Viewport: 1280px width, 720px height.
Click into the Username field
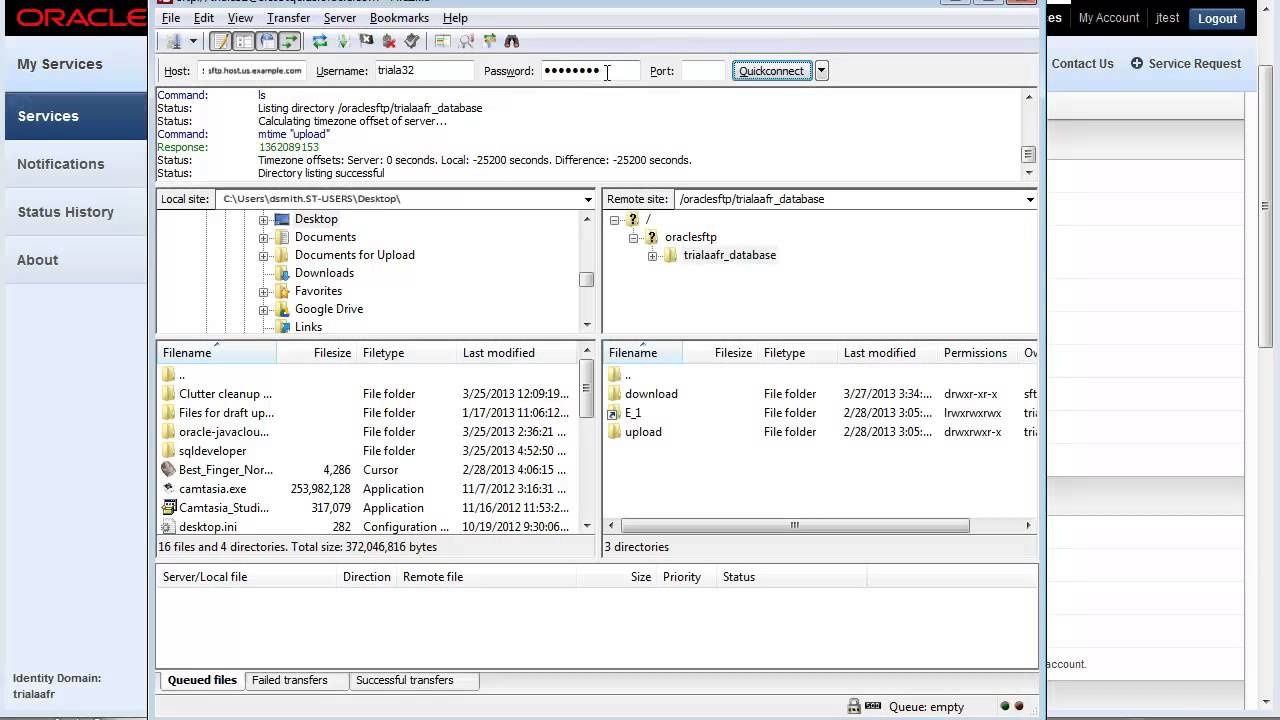424,71
